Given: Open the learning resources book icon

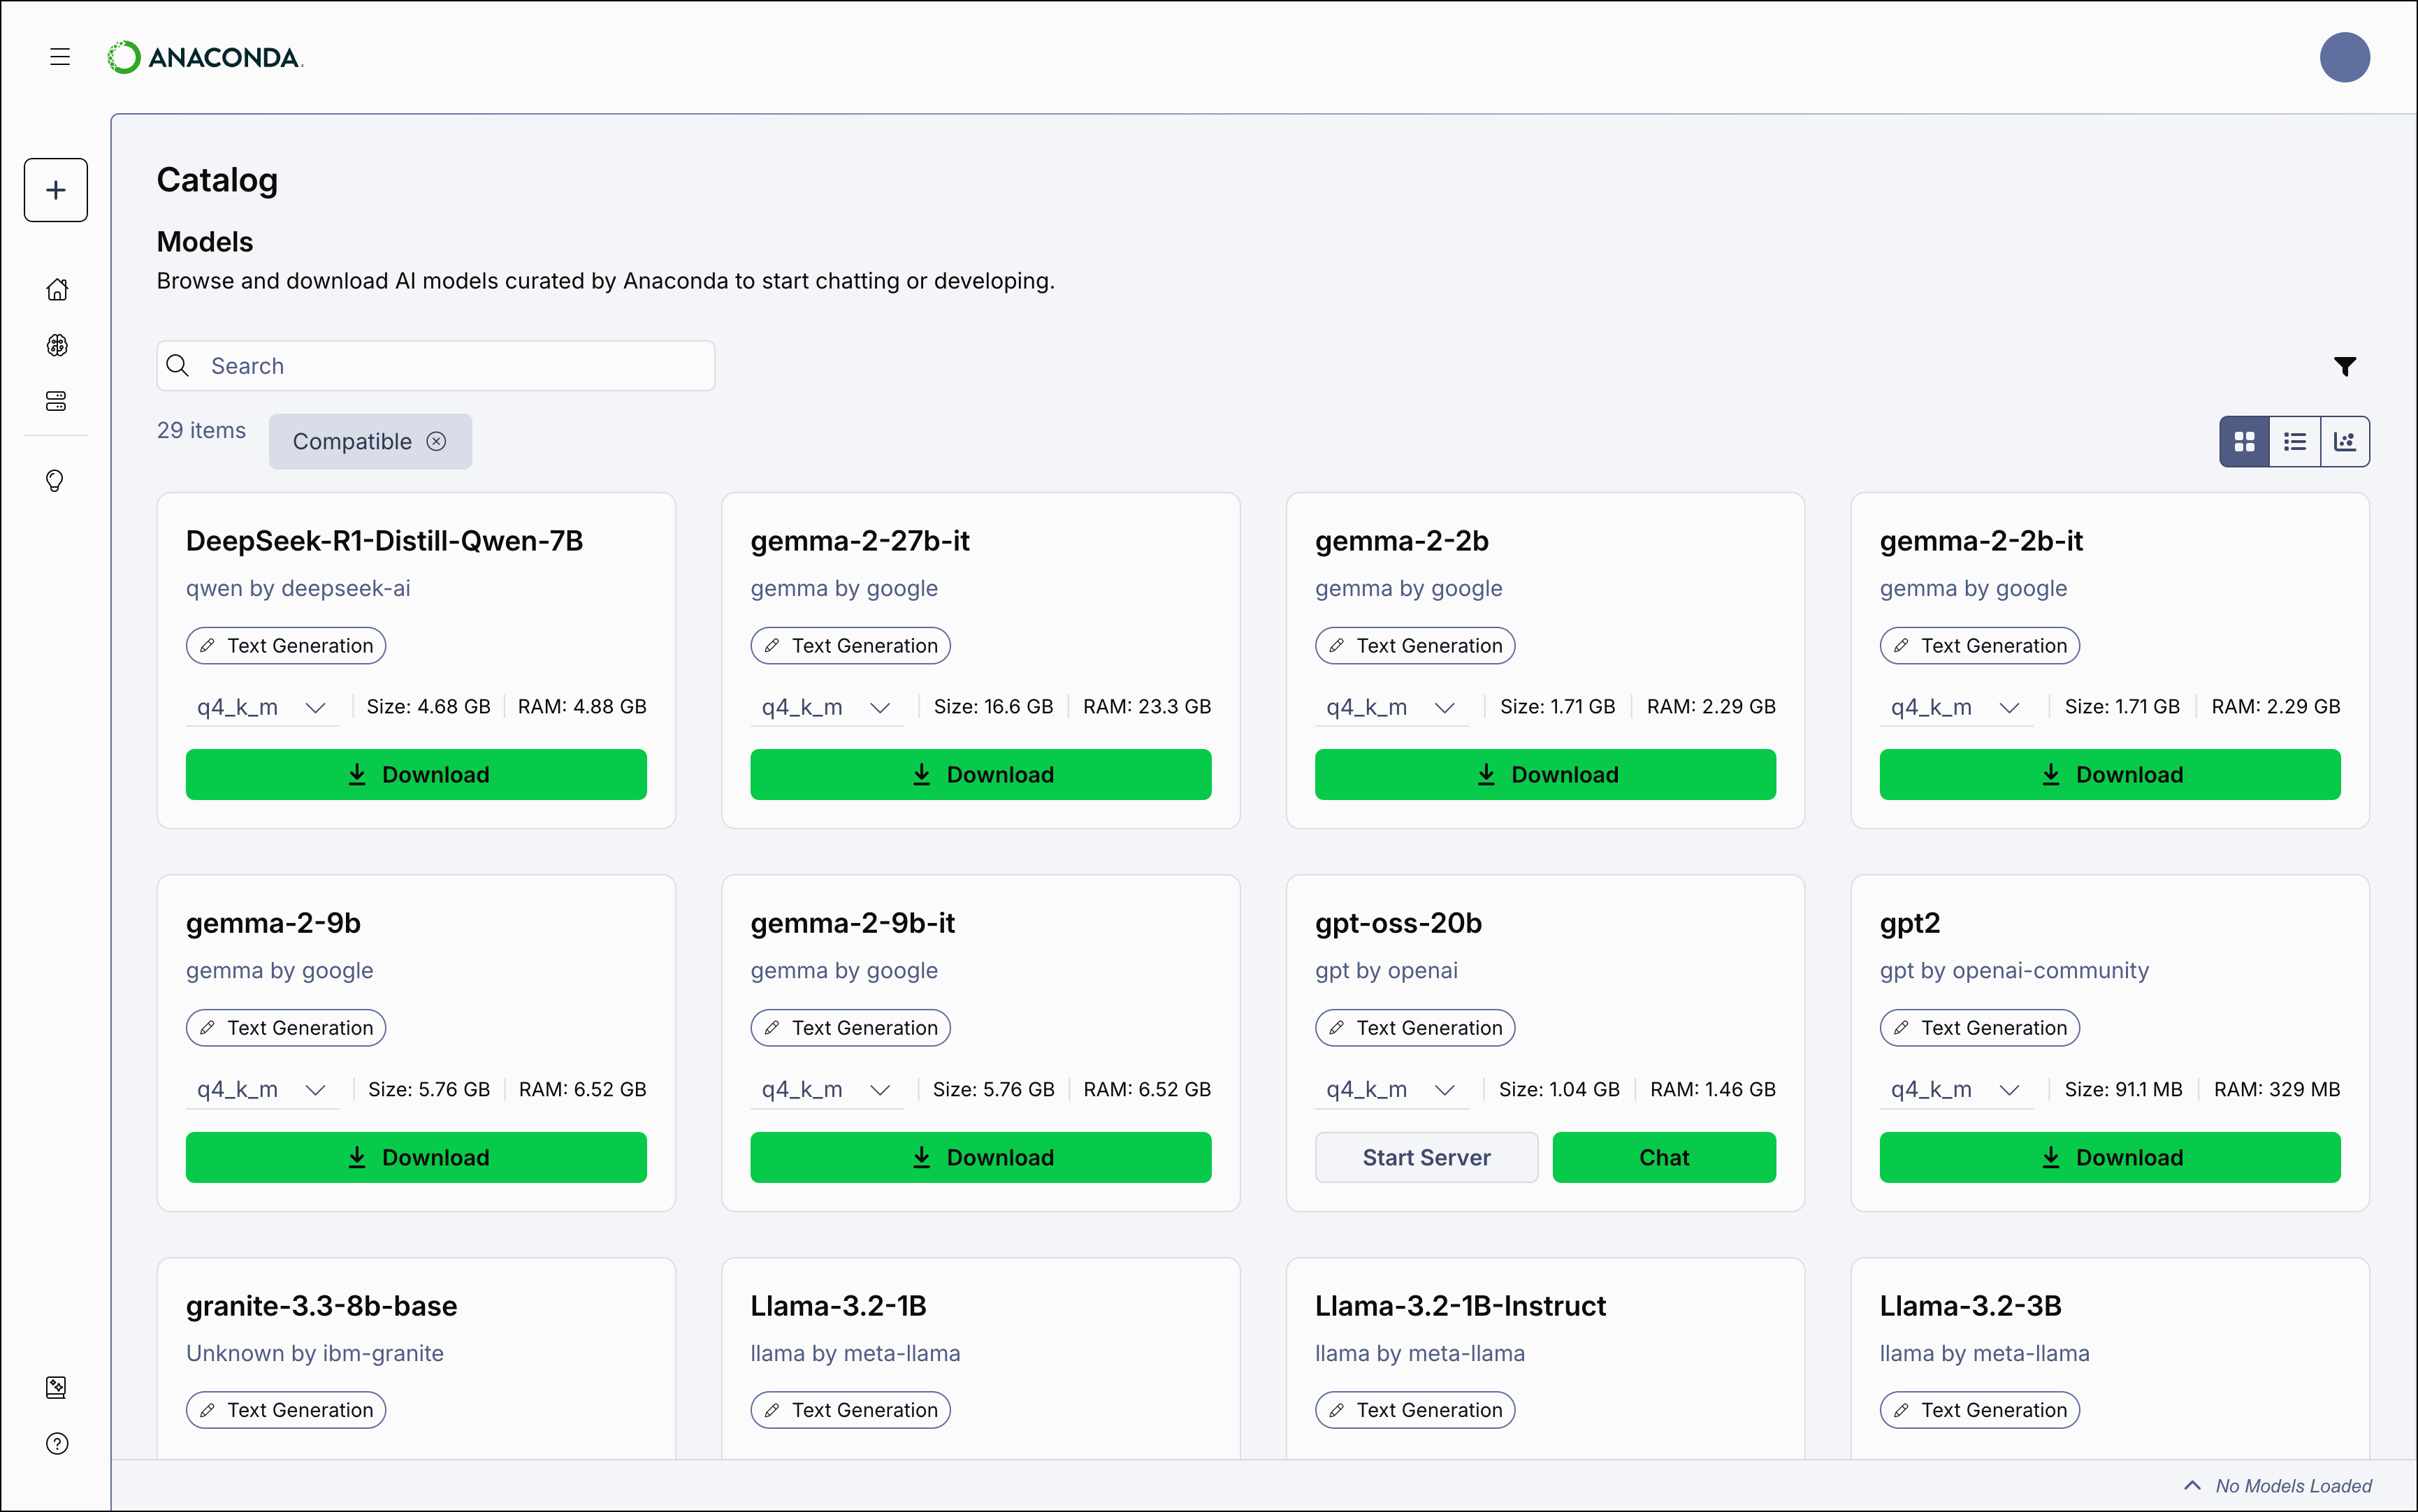Looking at the screenshot, I should (x=57, y=1387).
